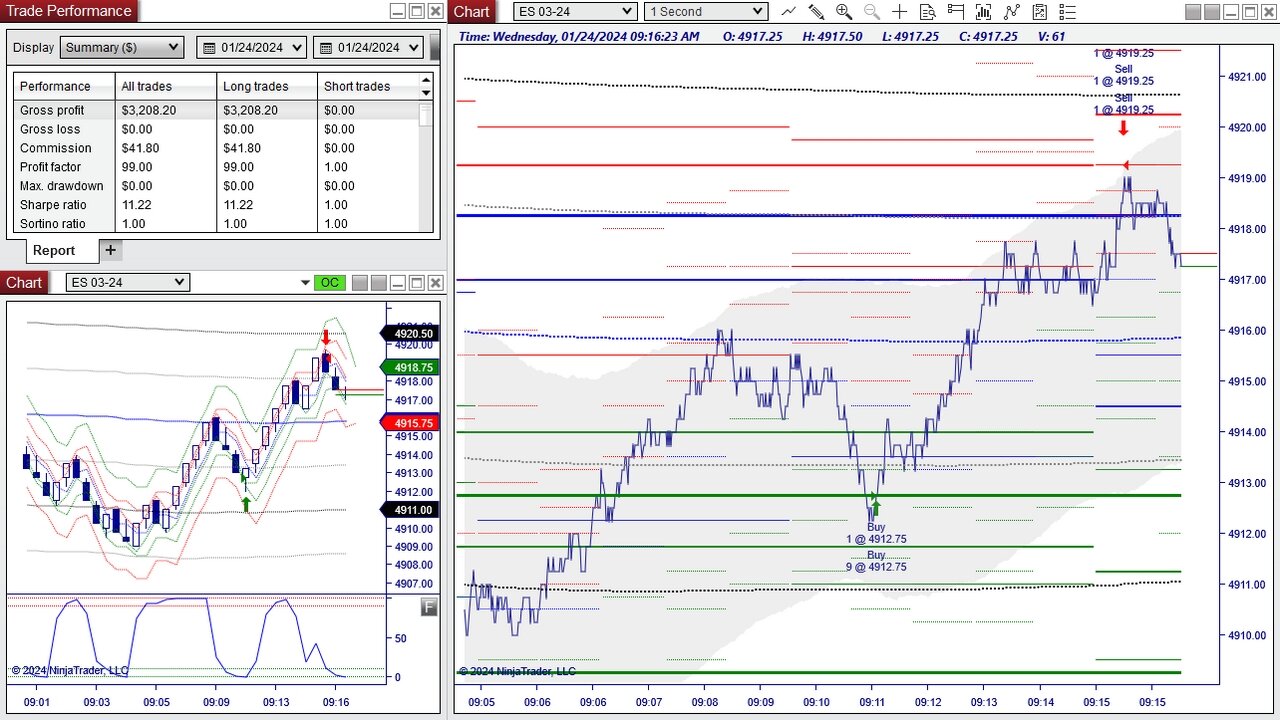Viewport: 1280px width, 720px height.
Task: Click the F button on indicator panel
Action: point(429,607)
